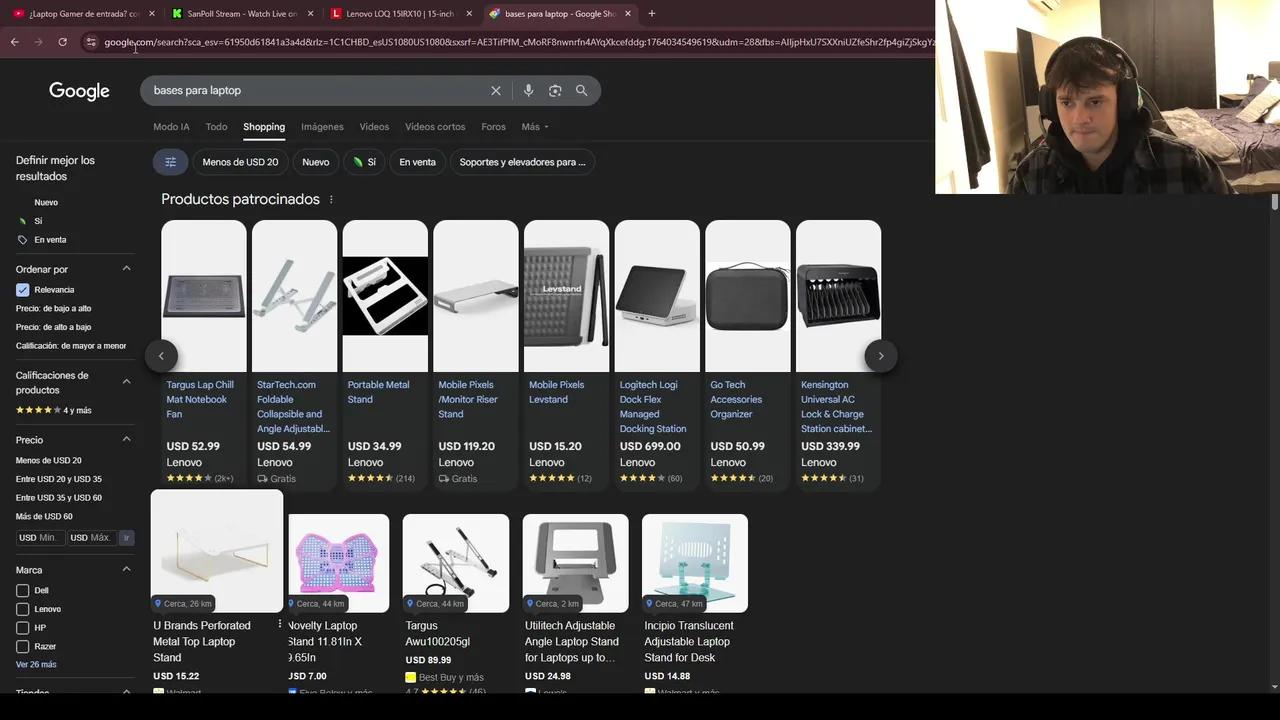Collapse the Ordenar por section
Screen dimensions: 1280x720
(126, 269)
